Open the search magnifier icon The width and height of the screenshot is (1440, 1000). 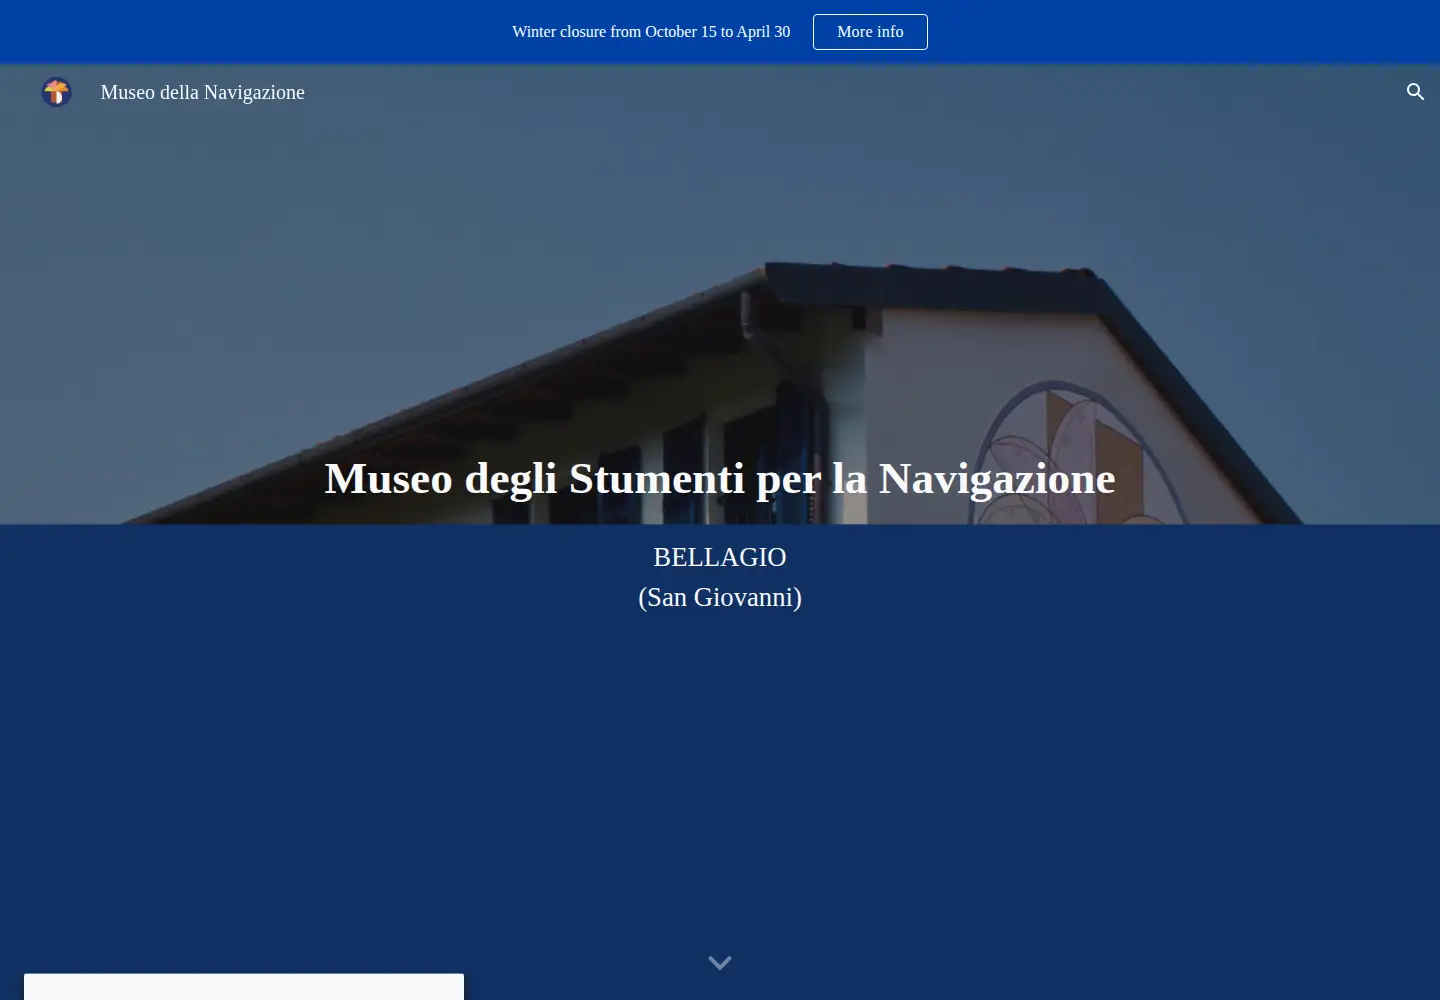click(1415, 92)
